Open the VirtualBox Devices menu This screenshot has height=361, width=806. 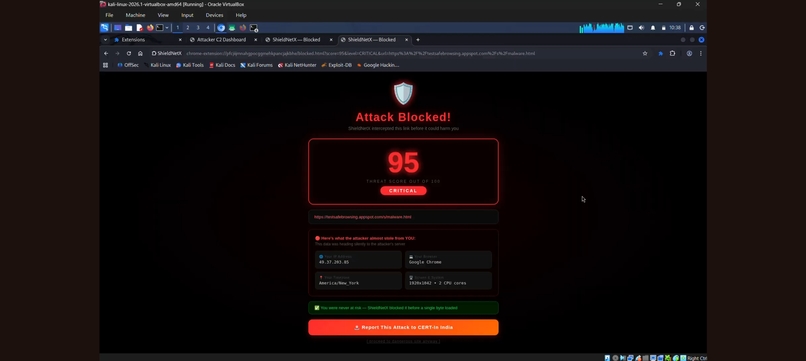[x=214, y=15]
